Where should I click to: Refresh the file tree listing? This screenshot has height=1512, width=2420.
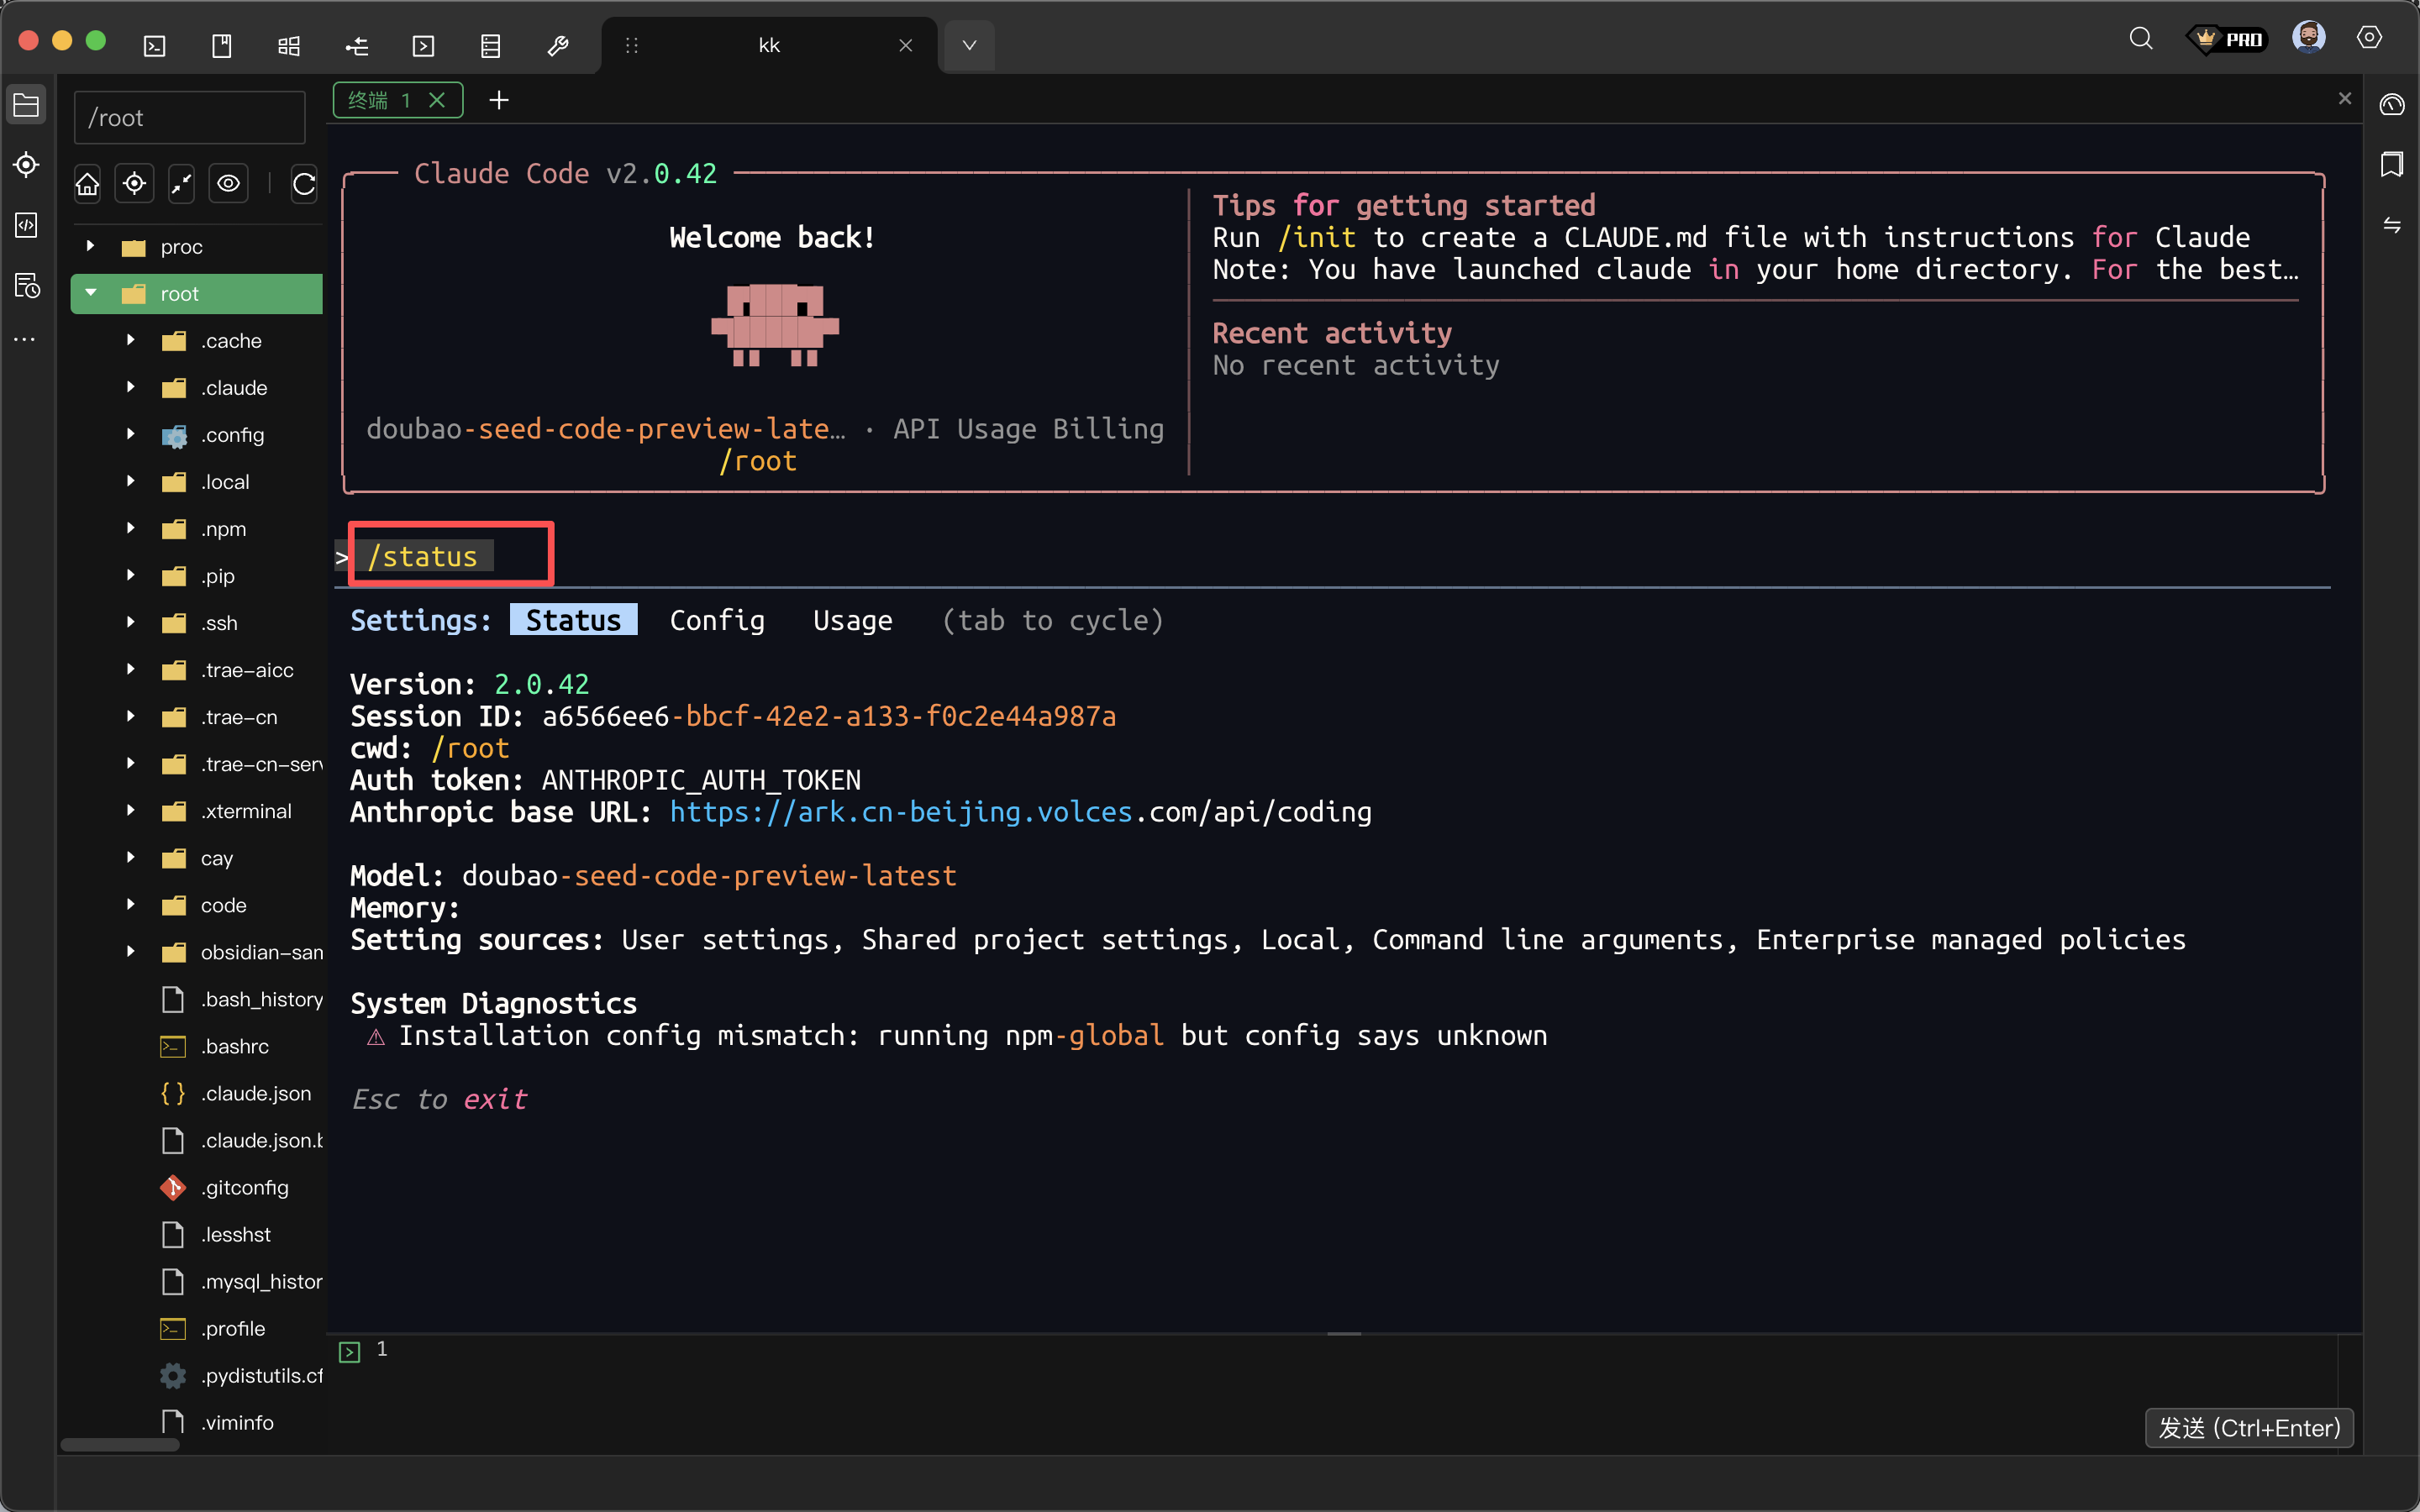(304, 184)
